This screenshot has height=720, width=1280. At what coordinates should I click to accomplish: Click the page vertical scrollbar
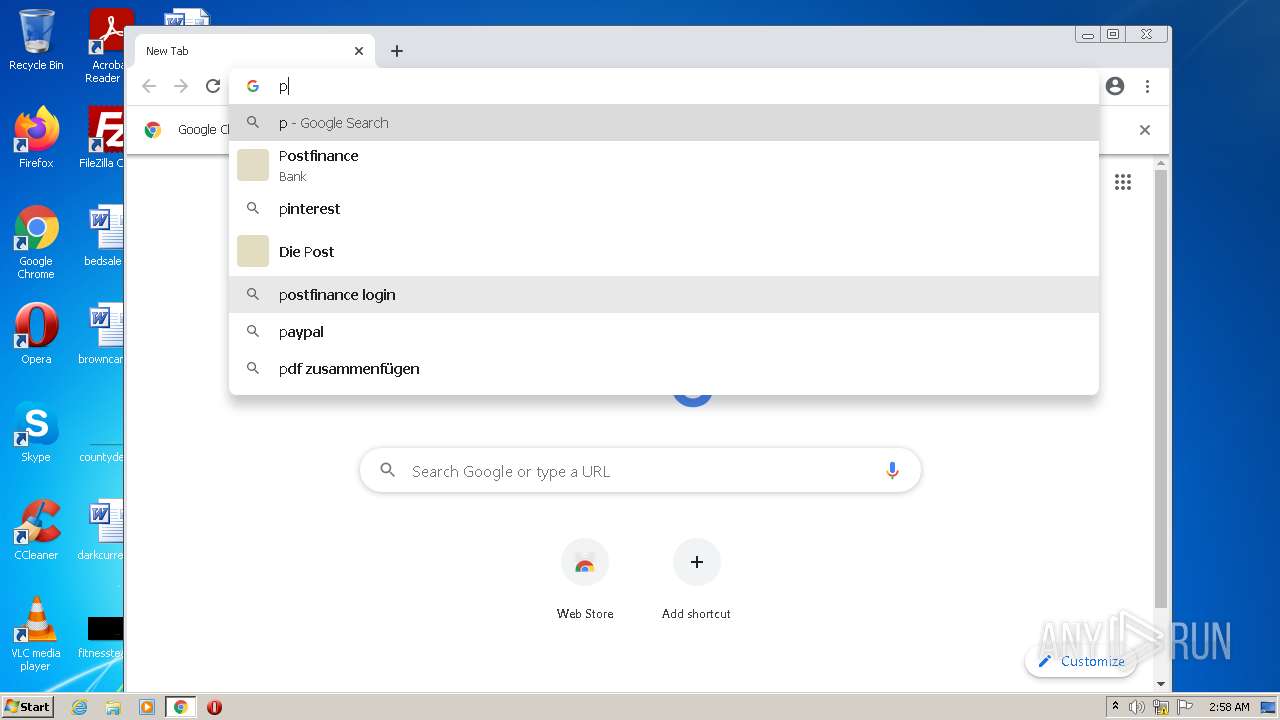[1160, 390]
